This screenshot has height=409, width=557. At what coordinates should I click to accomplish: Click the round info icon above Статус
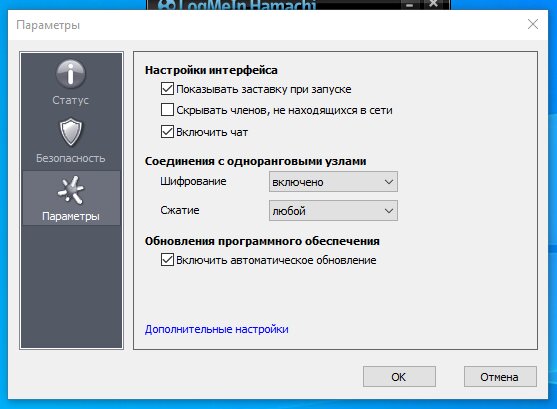[x=70, y=74]
